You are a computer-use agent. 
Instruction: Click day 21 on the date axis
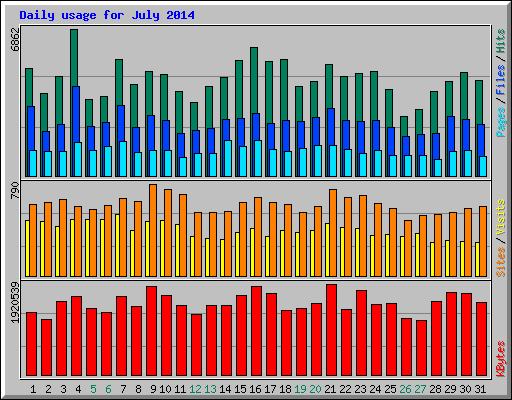(330, 389)
